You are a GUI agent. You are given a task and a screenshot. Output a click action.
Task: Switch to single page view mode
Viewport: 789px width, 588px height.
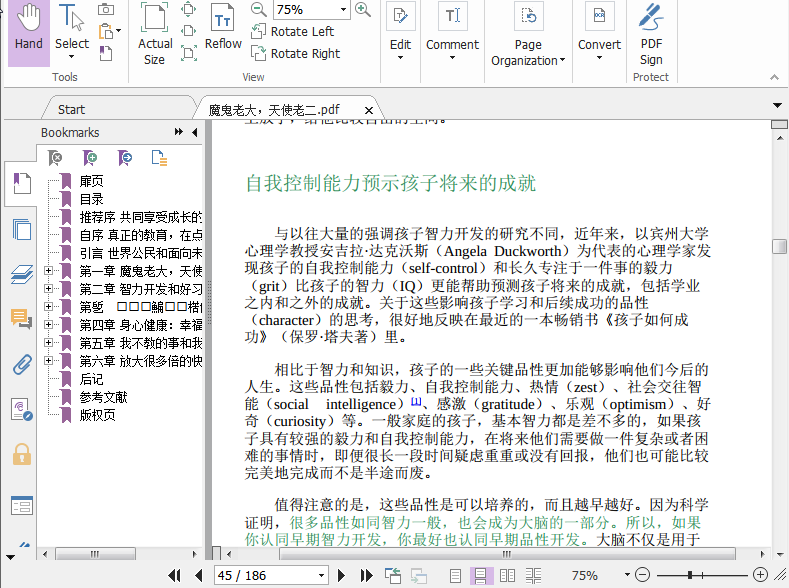coord(456,575)
